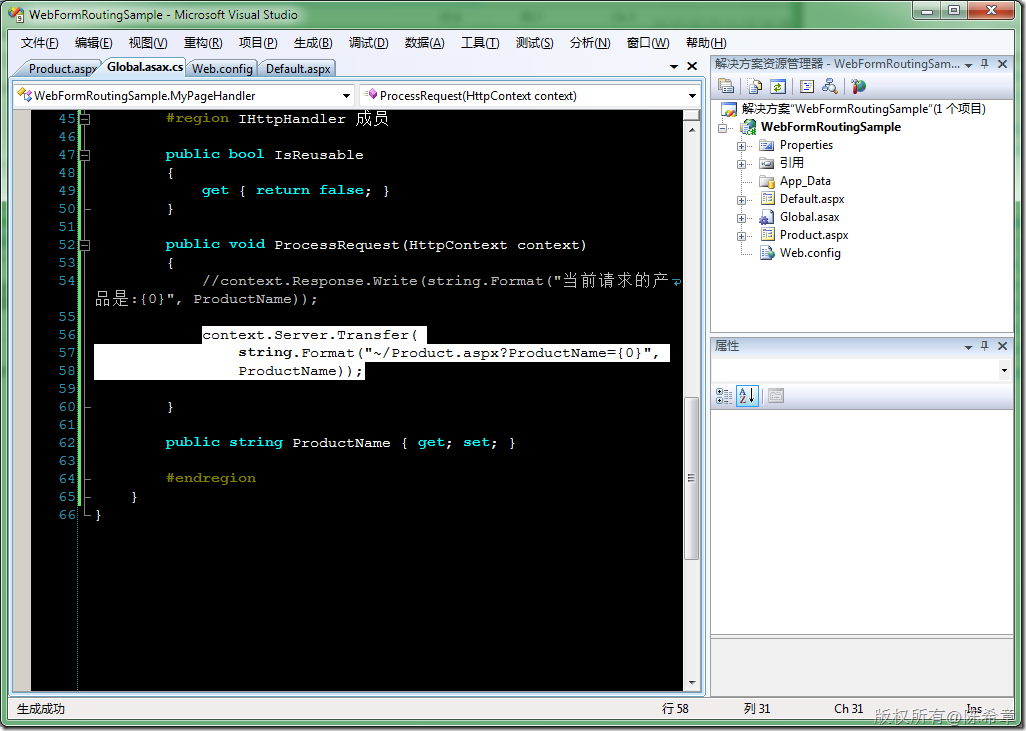Open the 帮助(H) help menu
The image size is (1026, 731).
point(706,43)
